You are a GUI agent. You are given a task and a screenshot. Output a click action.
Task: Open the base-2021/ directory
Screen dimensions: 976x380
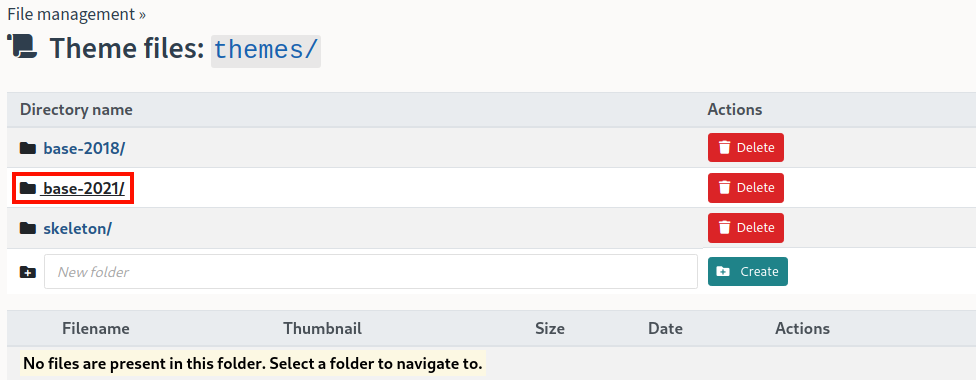pyautogui.click(x=84, y=188)
